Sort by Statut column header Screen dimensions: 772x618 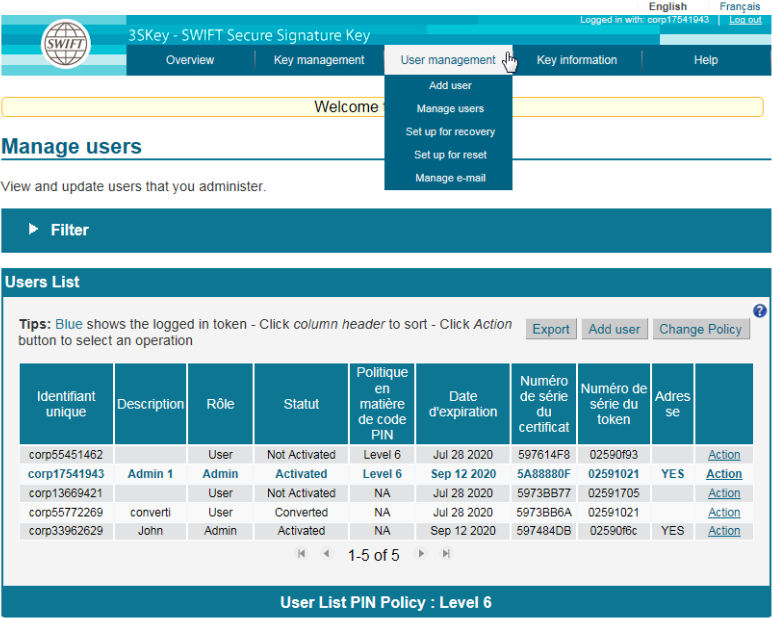tap(301, 404)
